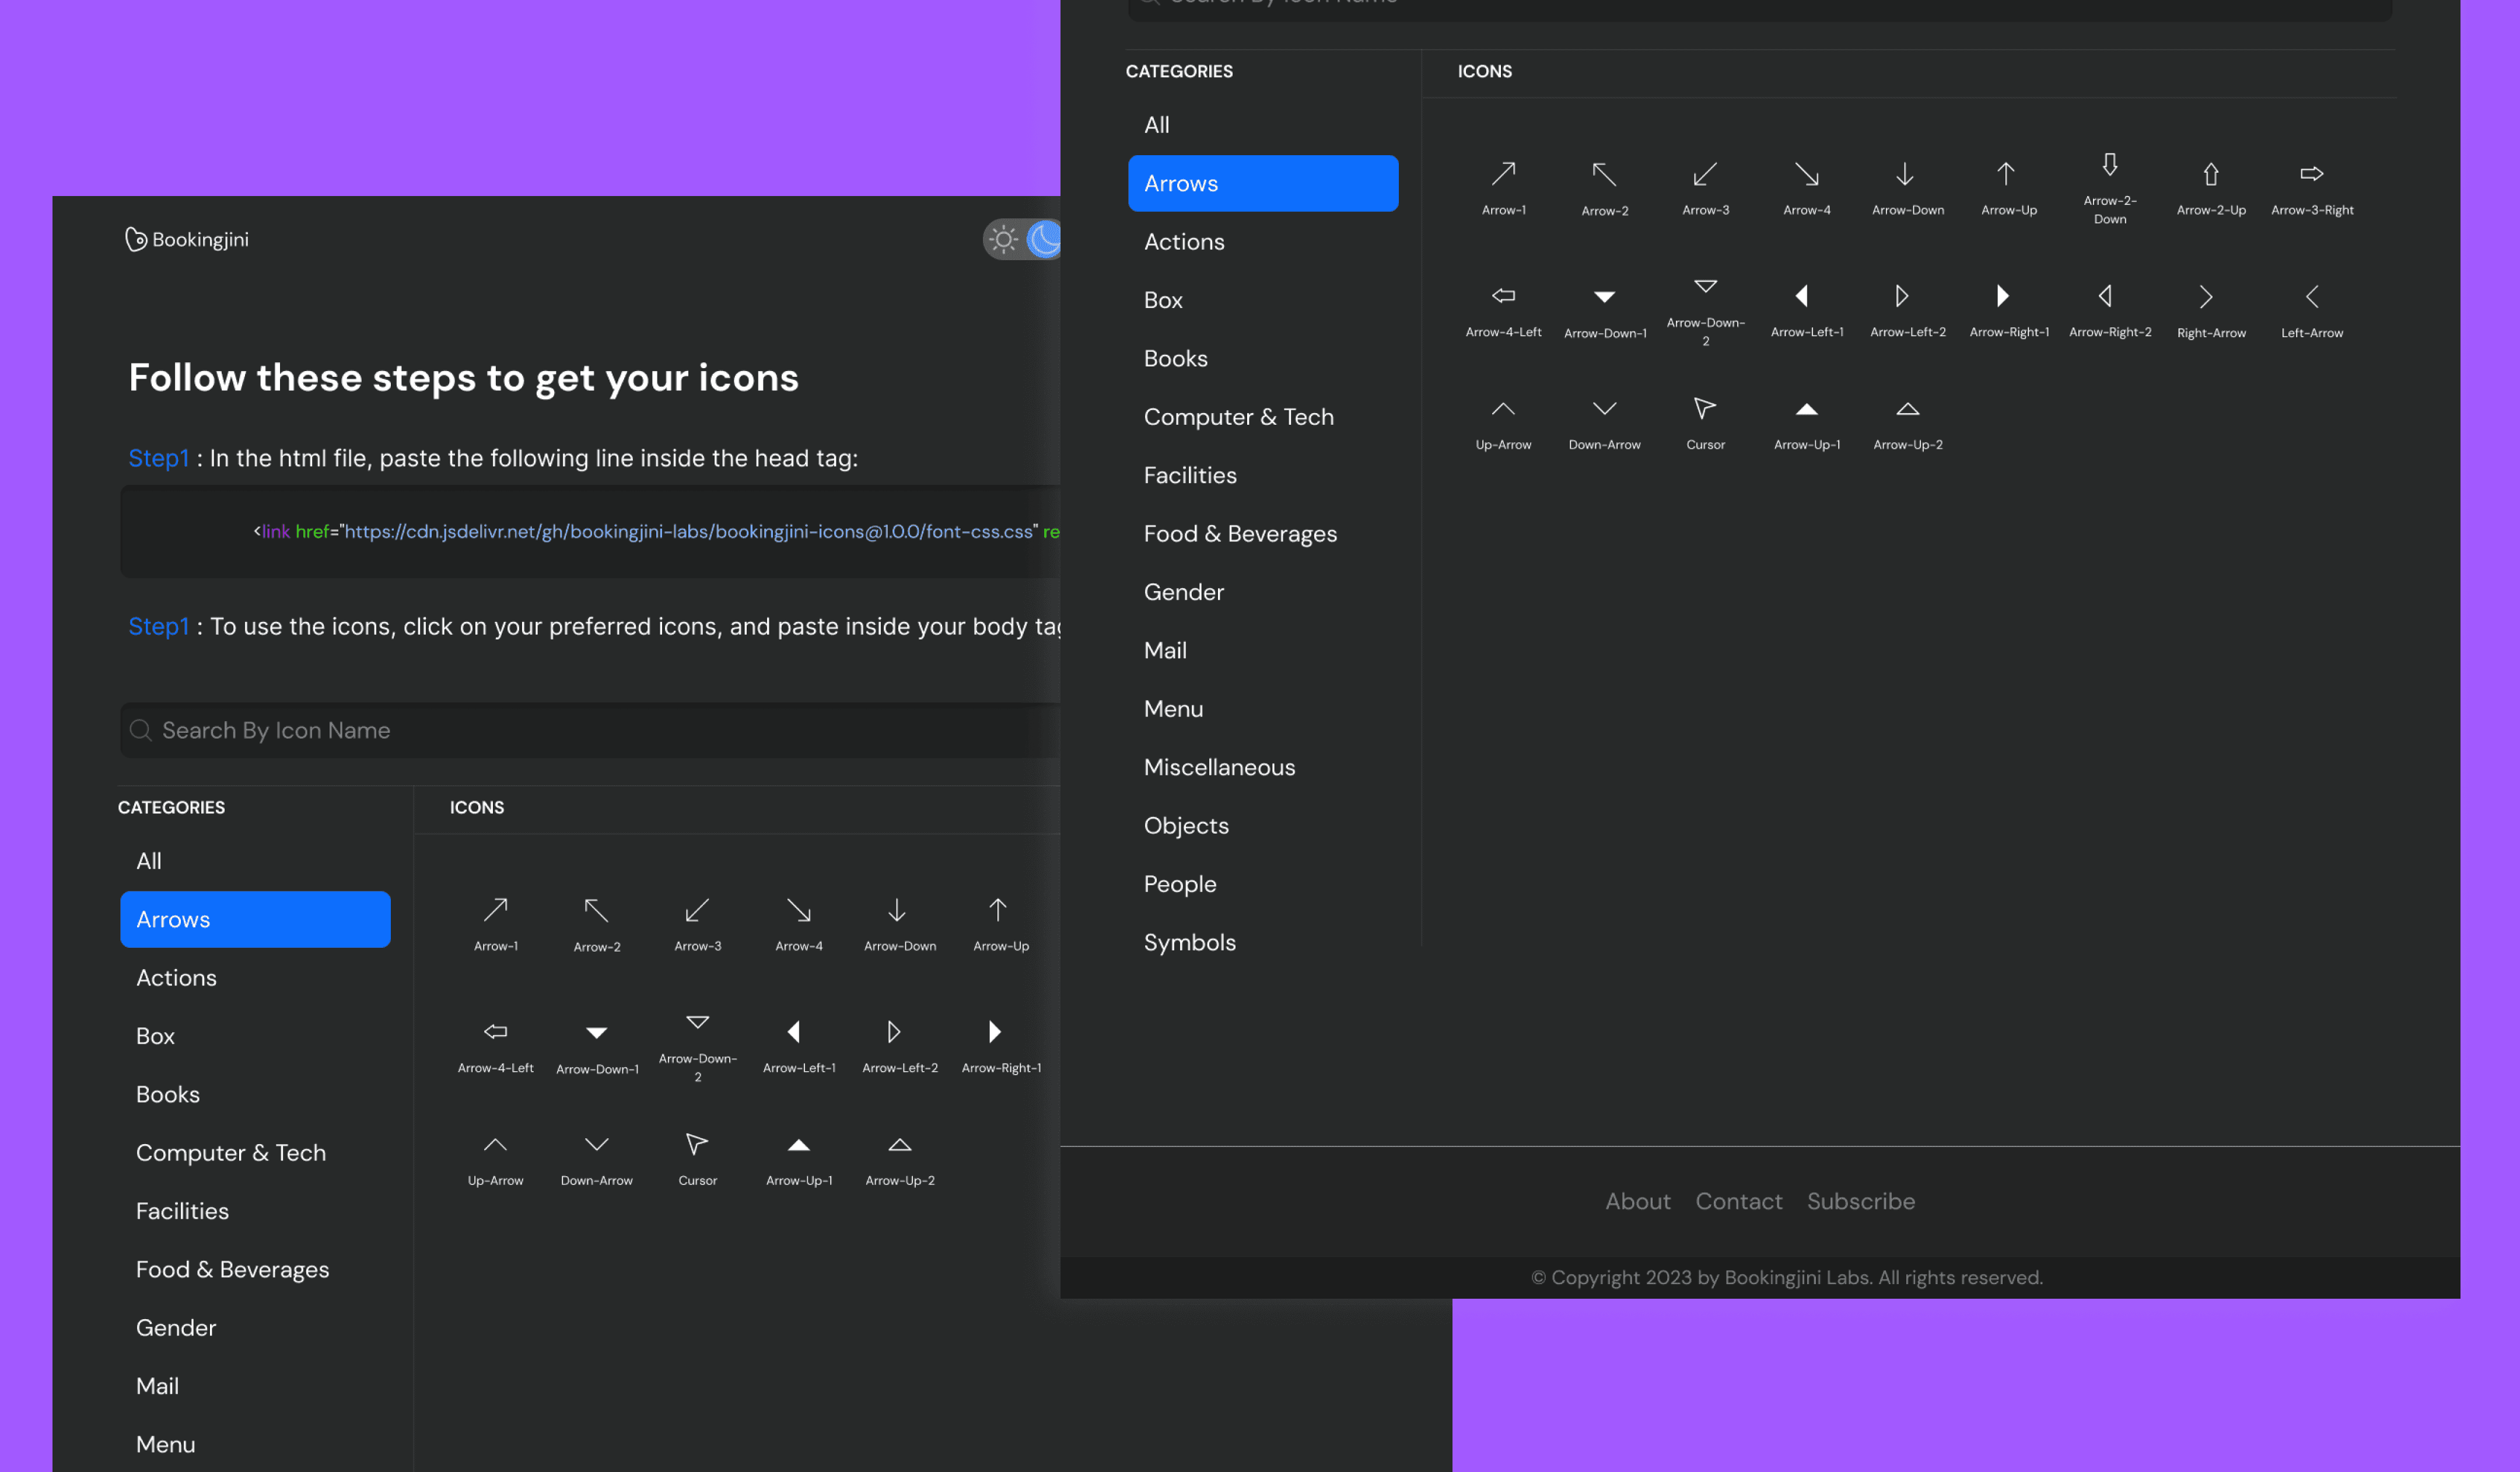The height and width of the screenshot is (1472, 2520).
Task: Click the Arrow-Up-2 icon in right panel
Action: pyautogui.click(x=1907, y=409)
